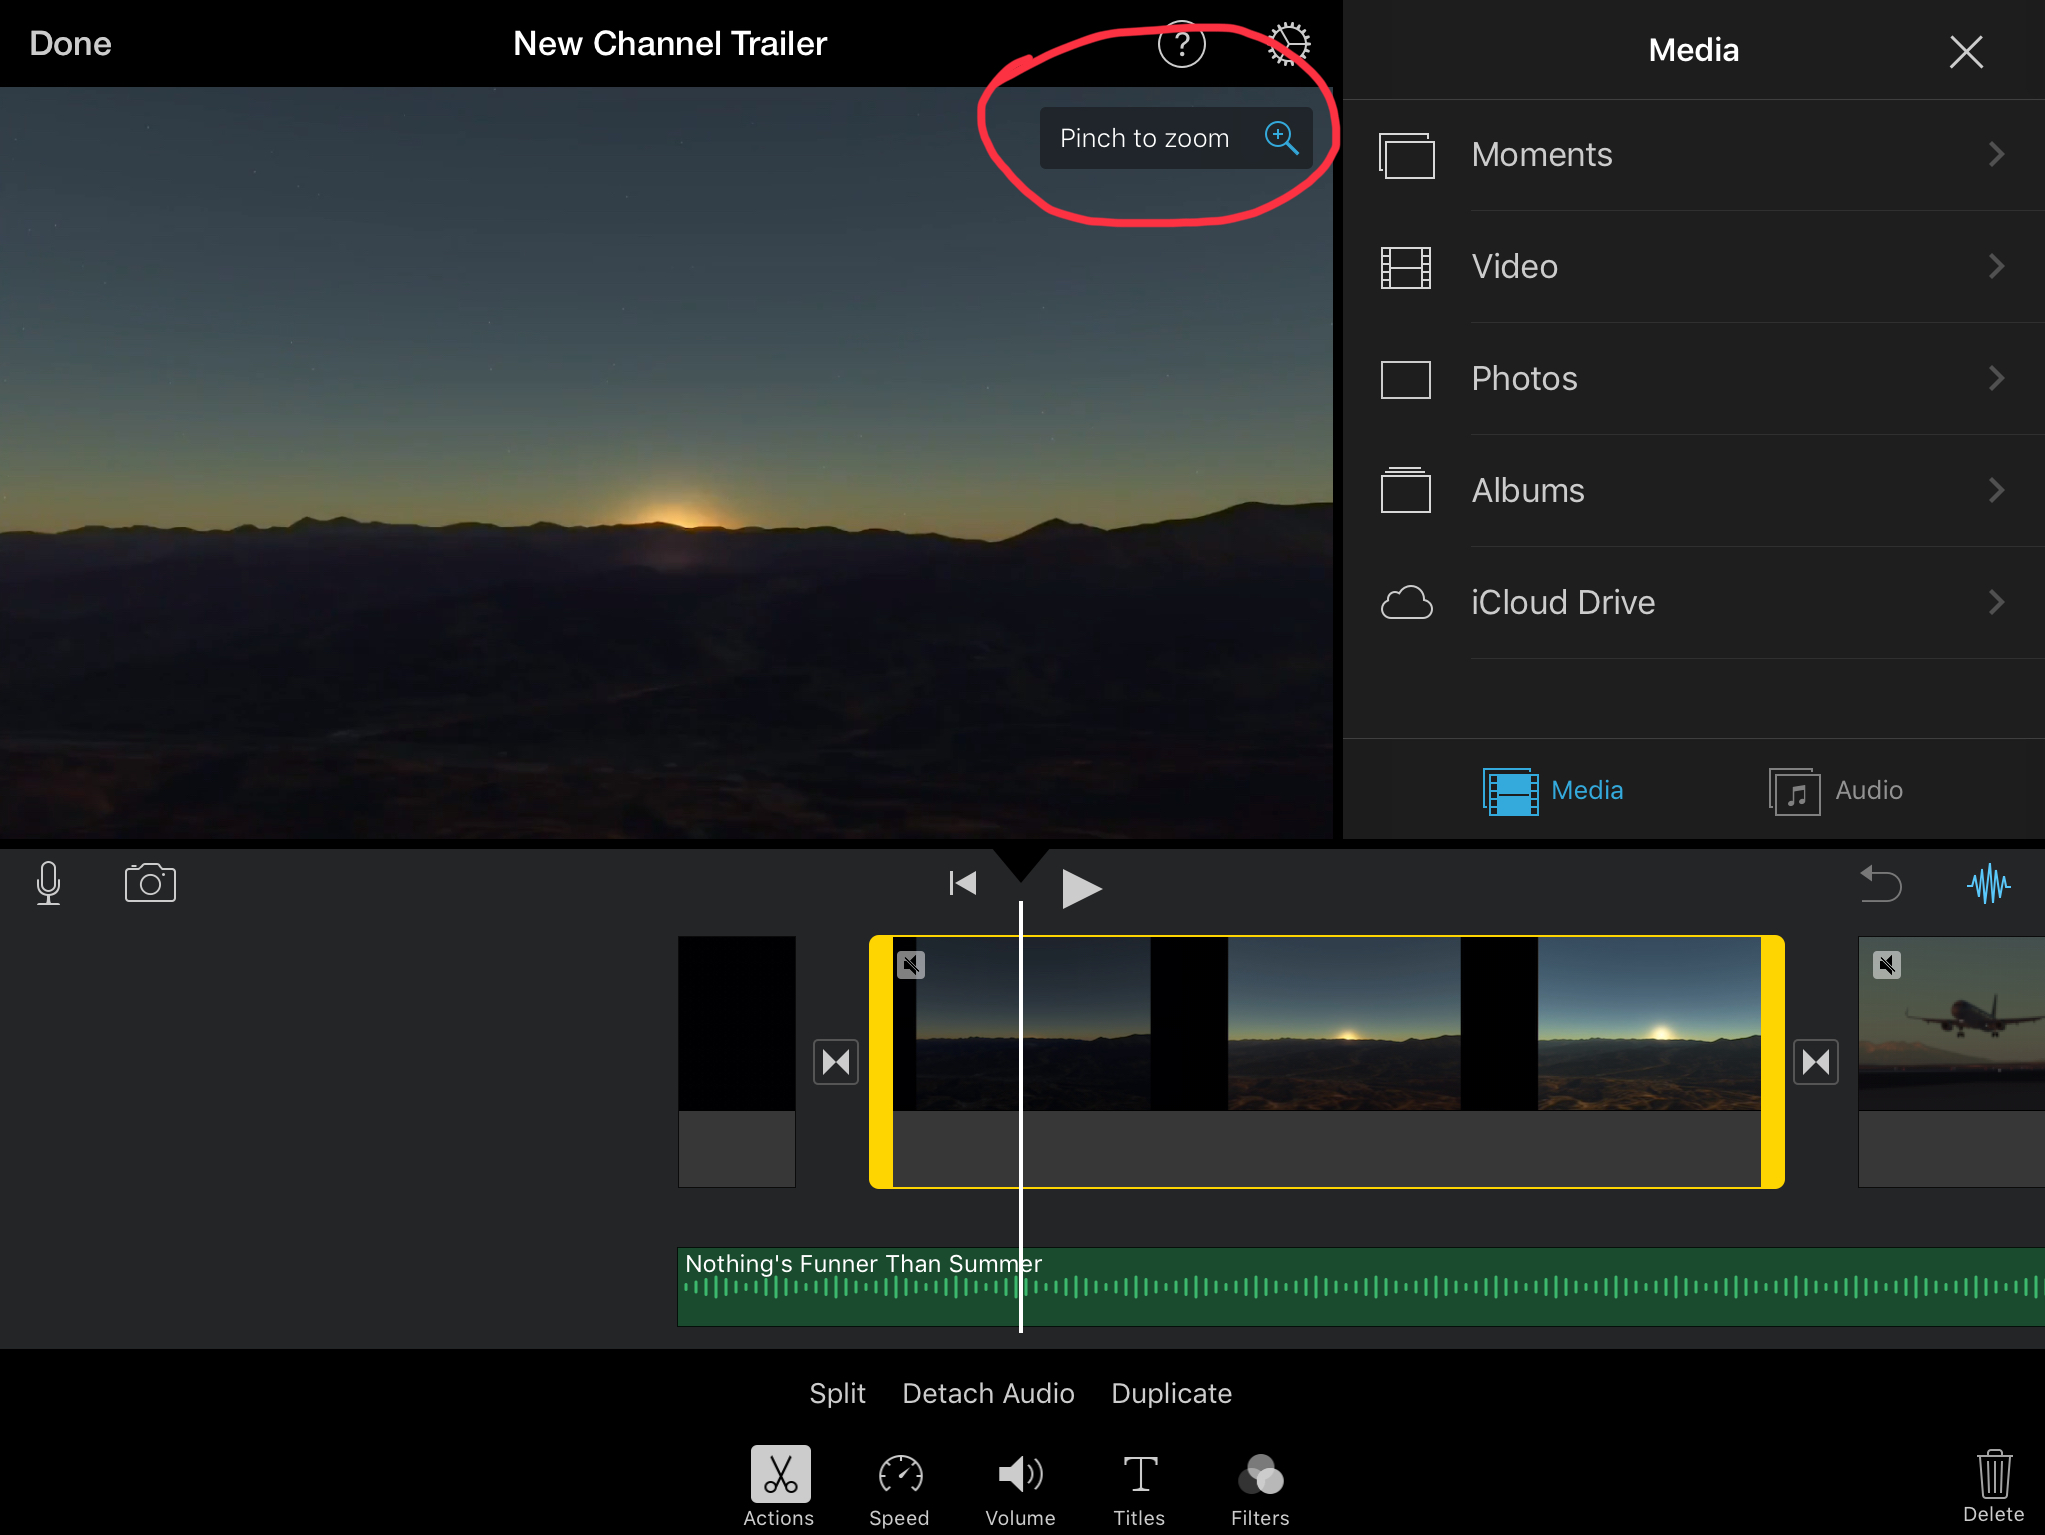2045x1535 pixels.
Task: Switch to the Audio tab
Action: click(1836, 791)
